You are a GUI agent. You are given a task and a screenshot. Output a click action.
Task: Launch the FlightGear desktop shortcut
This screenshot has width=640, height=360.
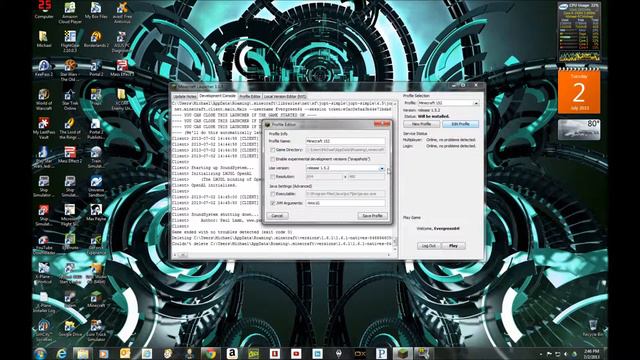click(x=70, y=41)
